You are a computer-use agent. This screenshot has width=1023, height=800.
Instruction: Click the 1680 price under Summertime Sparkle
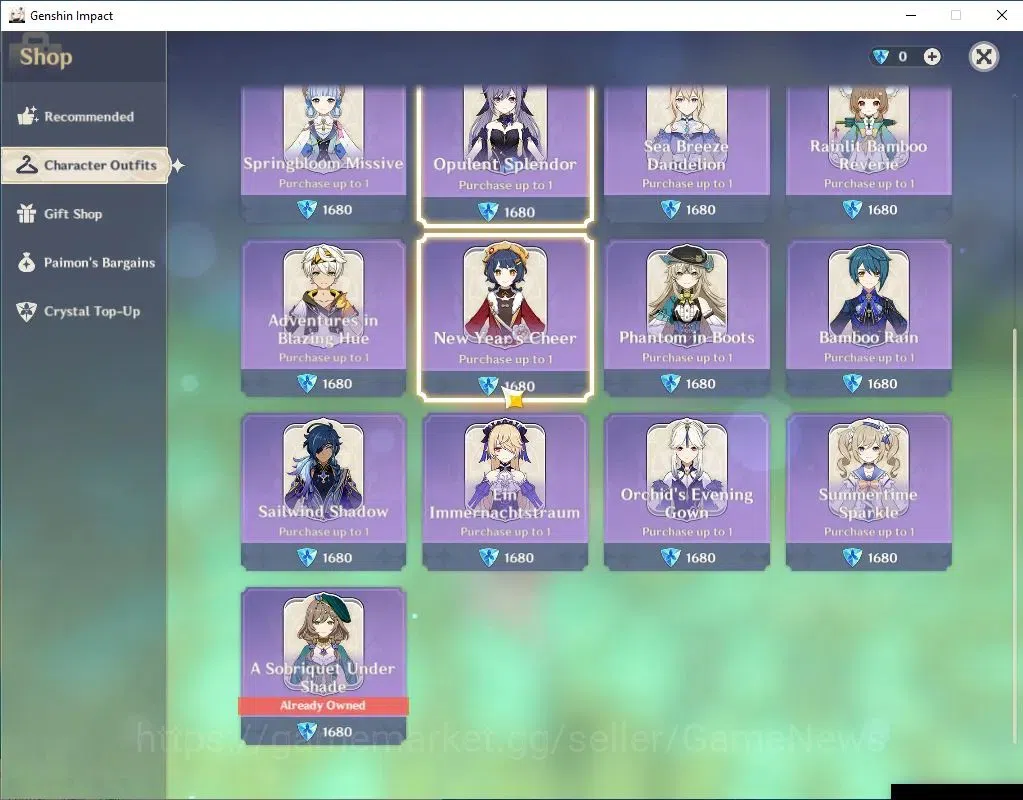tap(882, 558)
